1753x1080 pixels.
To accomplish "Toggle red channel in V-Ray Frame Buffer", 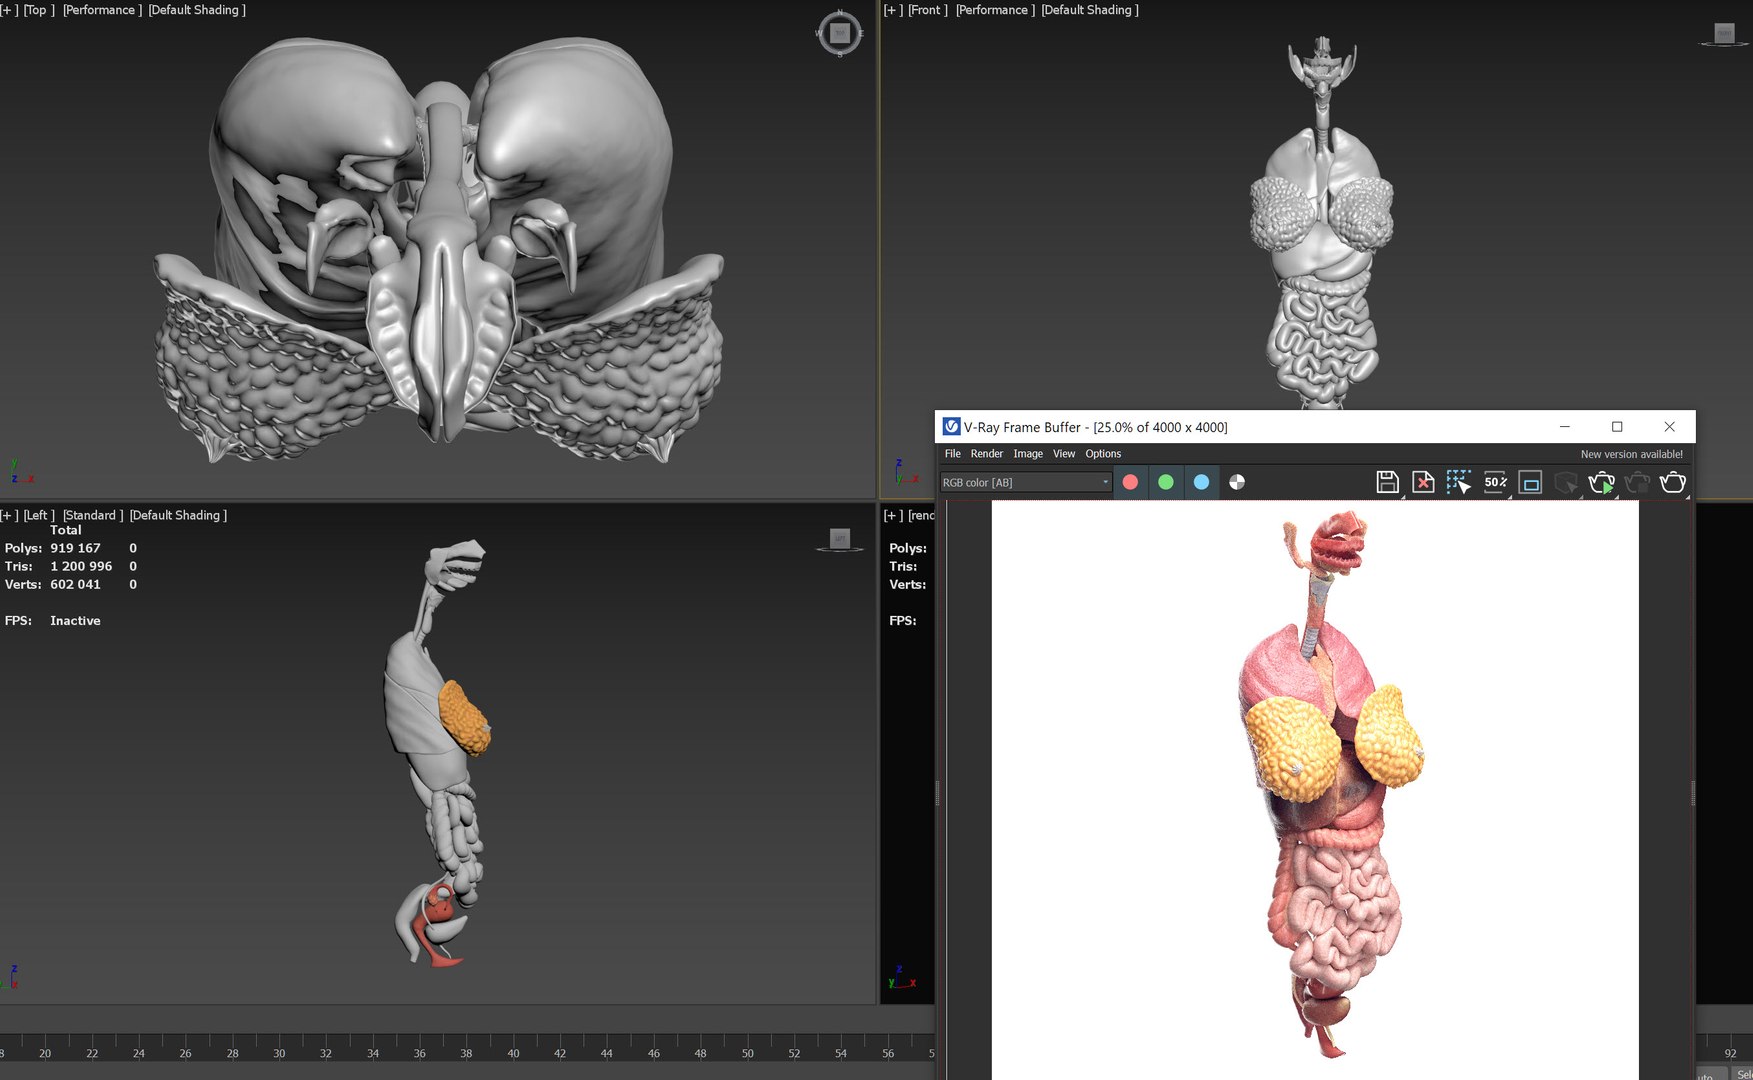I will 1130,482.
